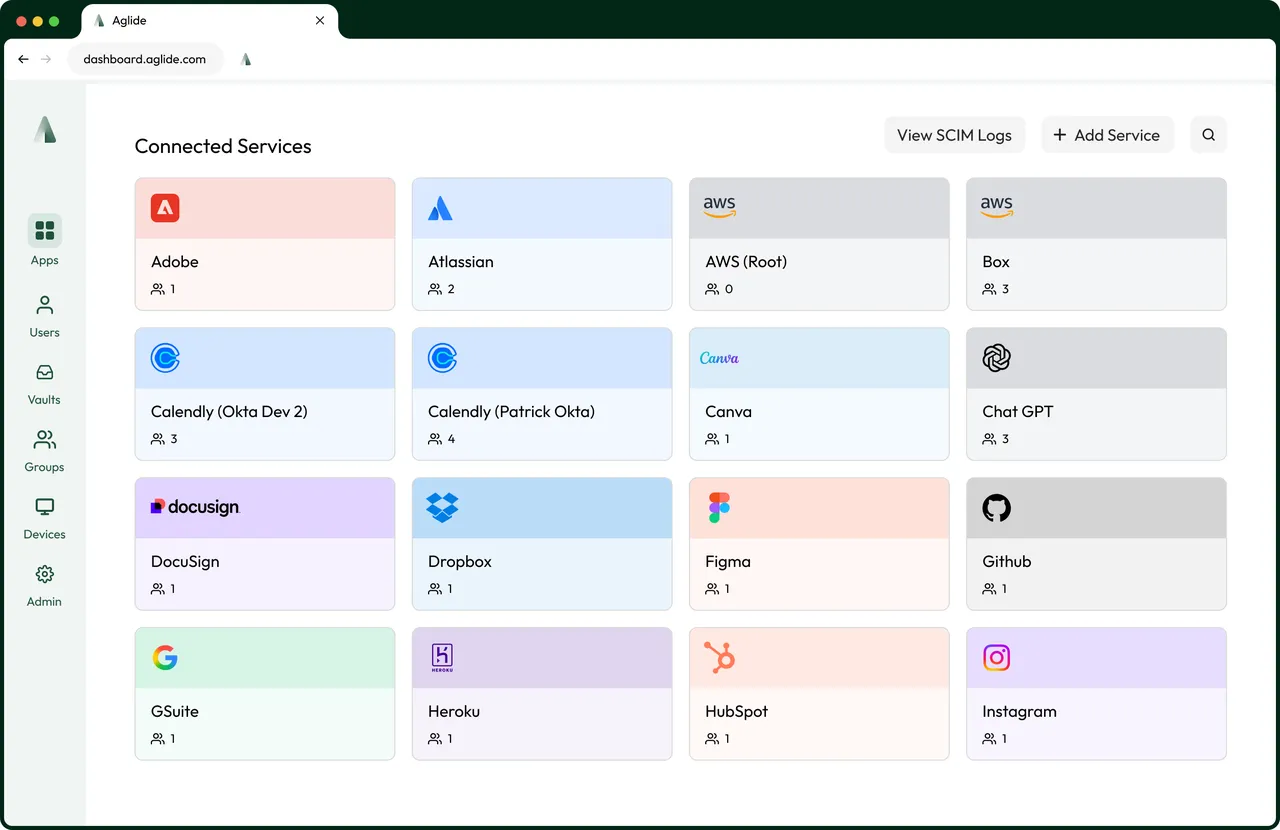The height and width of the screenshot is (830, 1280).
Task: Click the Add Service button
Action: (1107, 135)
